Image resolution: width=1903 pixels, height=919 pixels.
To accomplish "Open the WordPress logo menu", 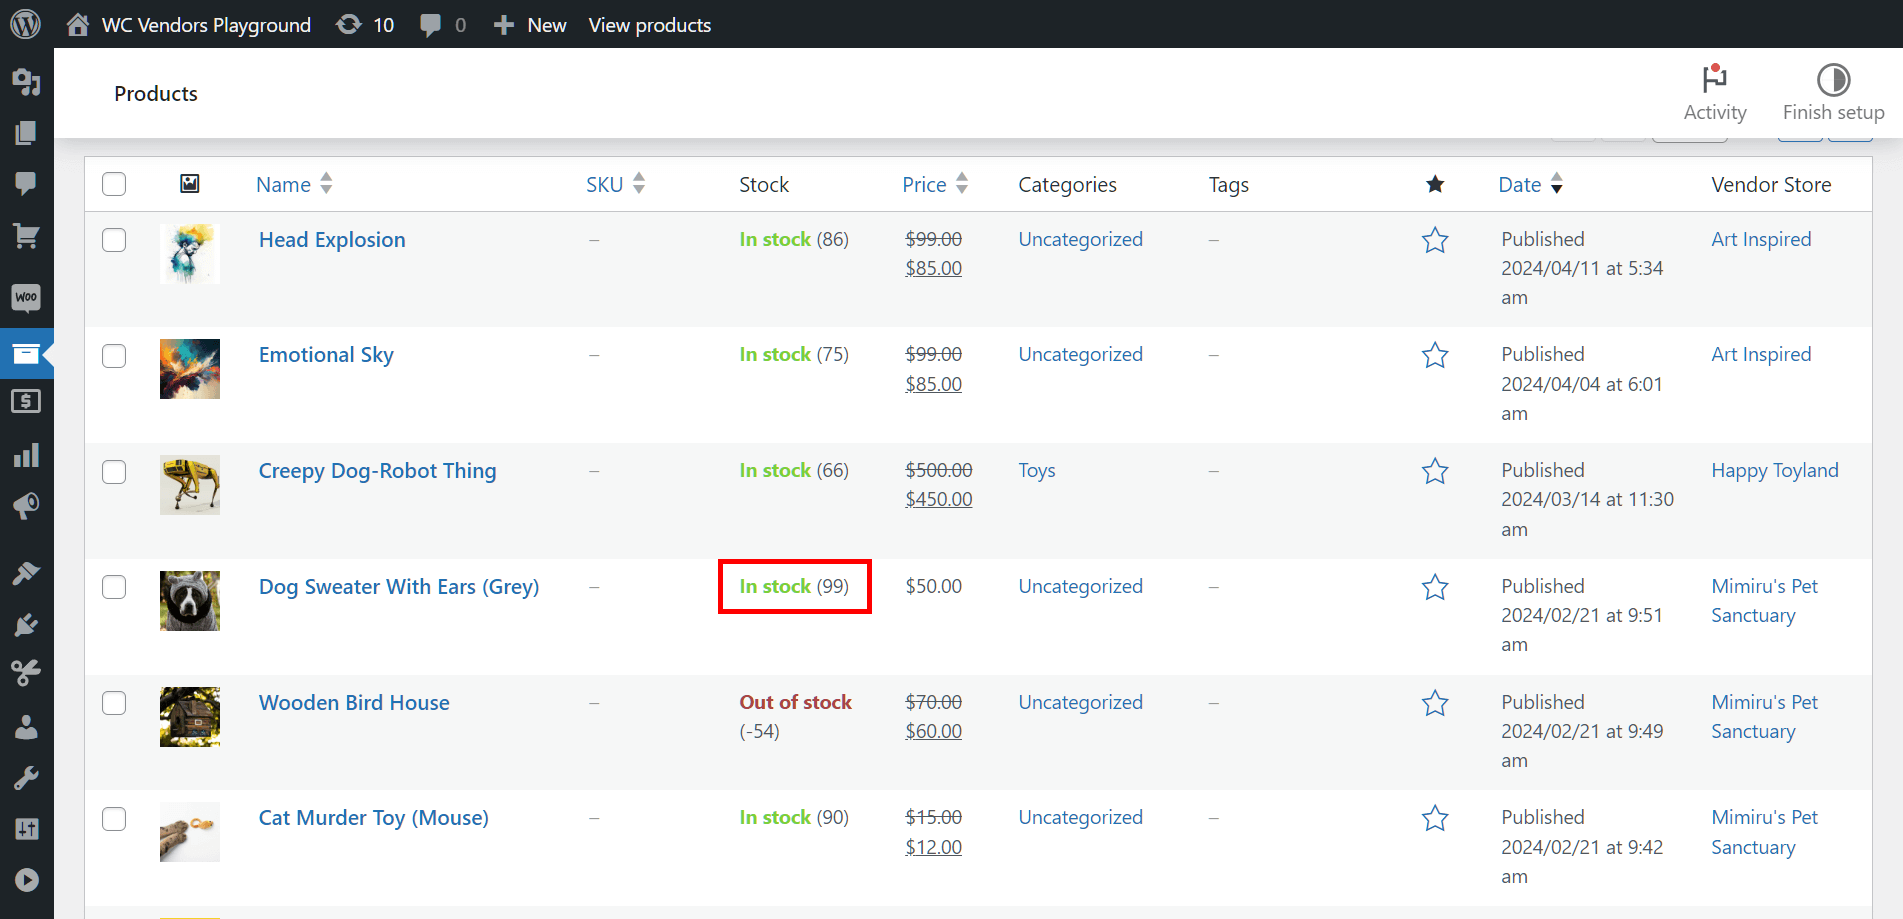I will click(x=25, y=24).
